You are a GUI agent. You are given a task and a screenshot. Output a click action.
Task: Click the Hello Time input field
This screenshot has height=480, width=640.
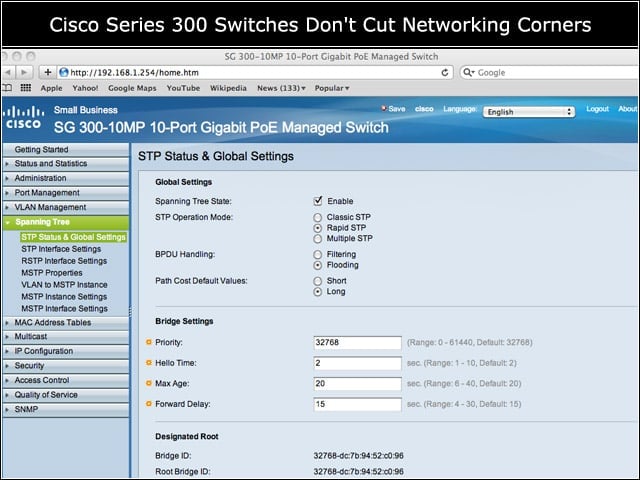coord(358,363)
